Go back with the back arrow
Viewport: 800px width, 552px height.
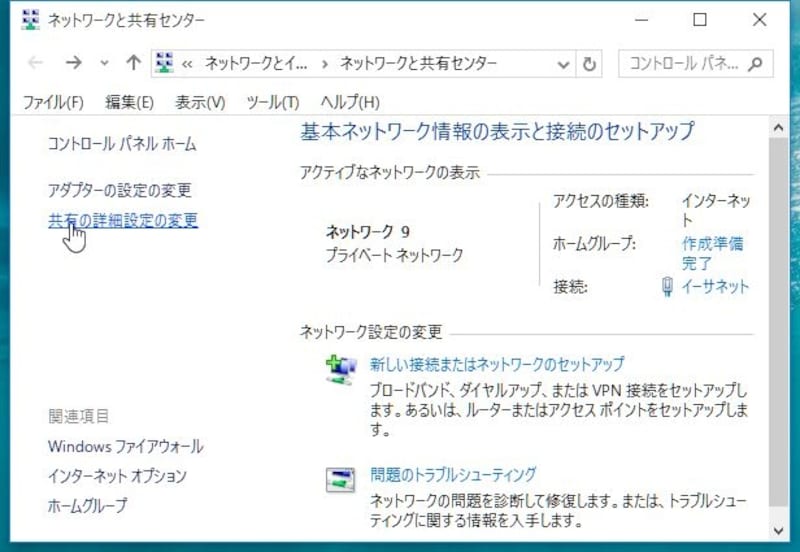(x=35, y=63)
